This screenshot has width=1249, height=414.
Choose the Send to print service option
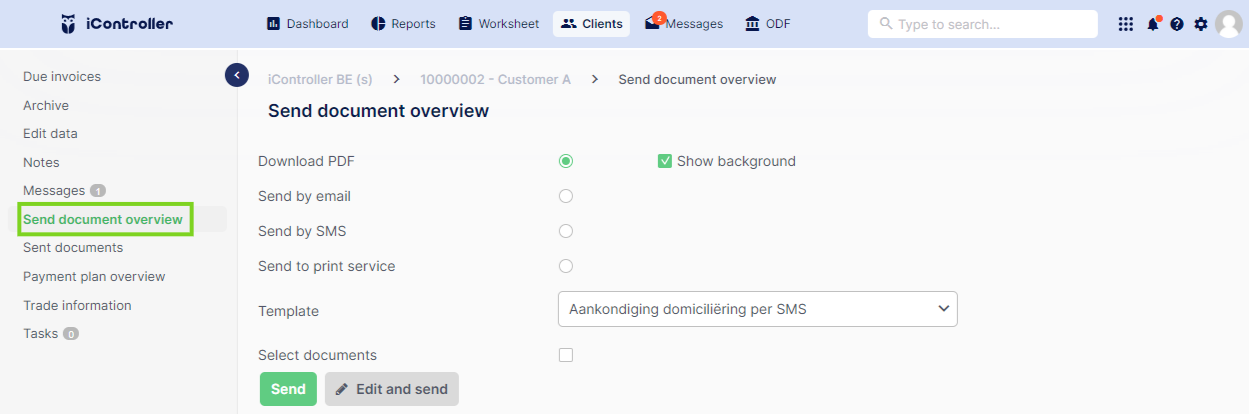566,266
